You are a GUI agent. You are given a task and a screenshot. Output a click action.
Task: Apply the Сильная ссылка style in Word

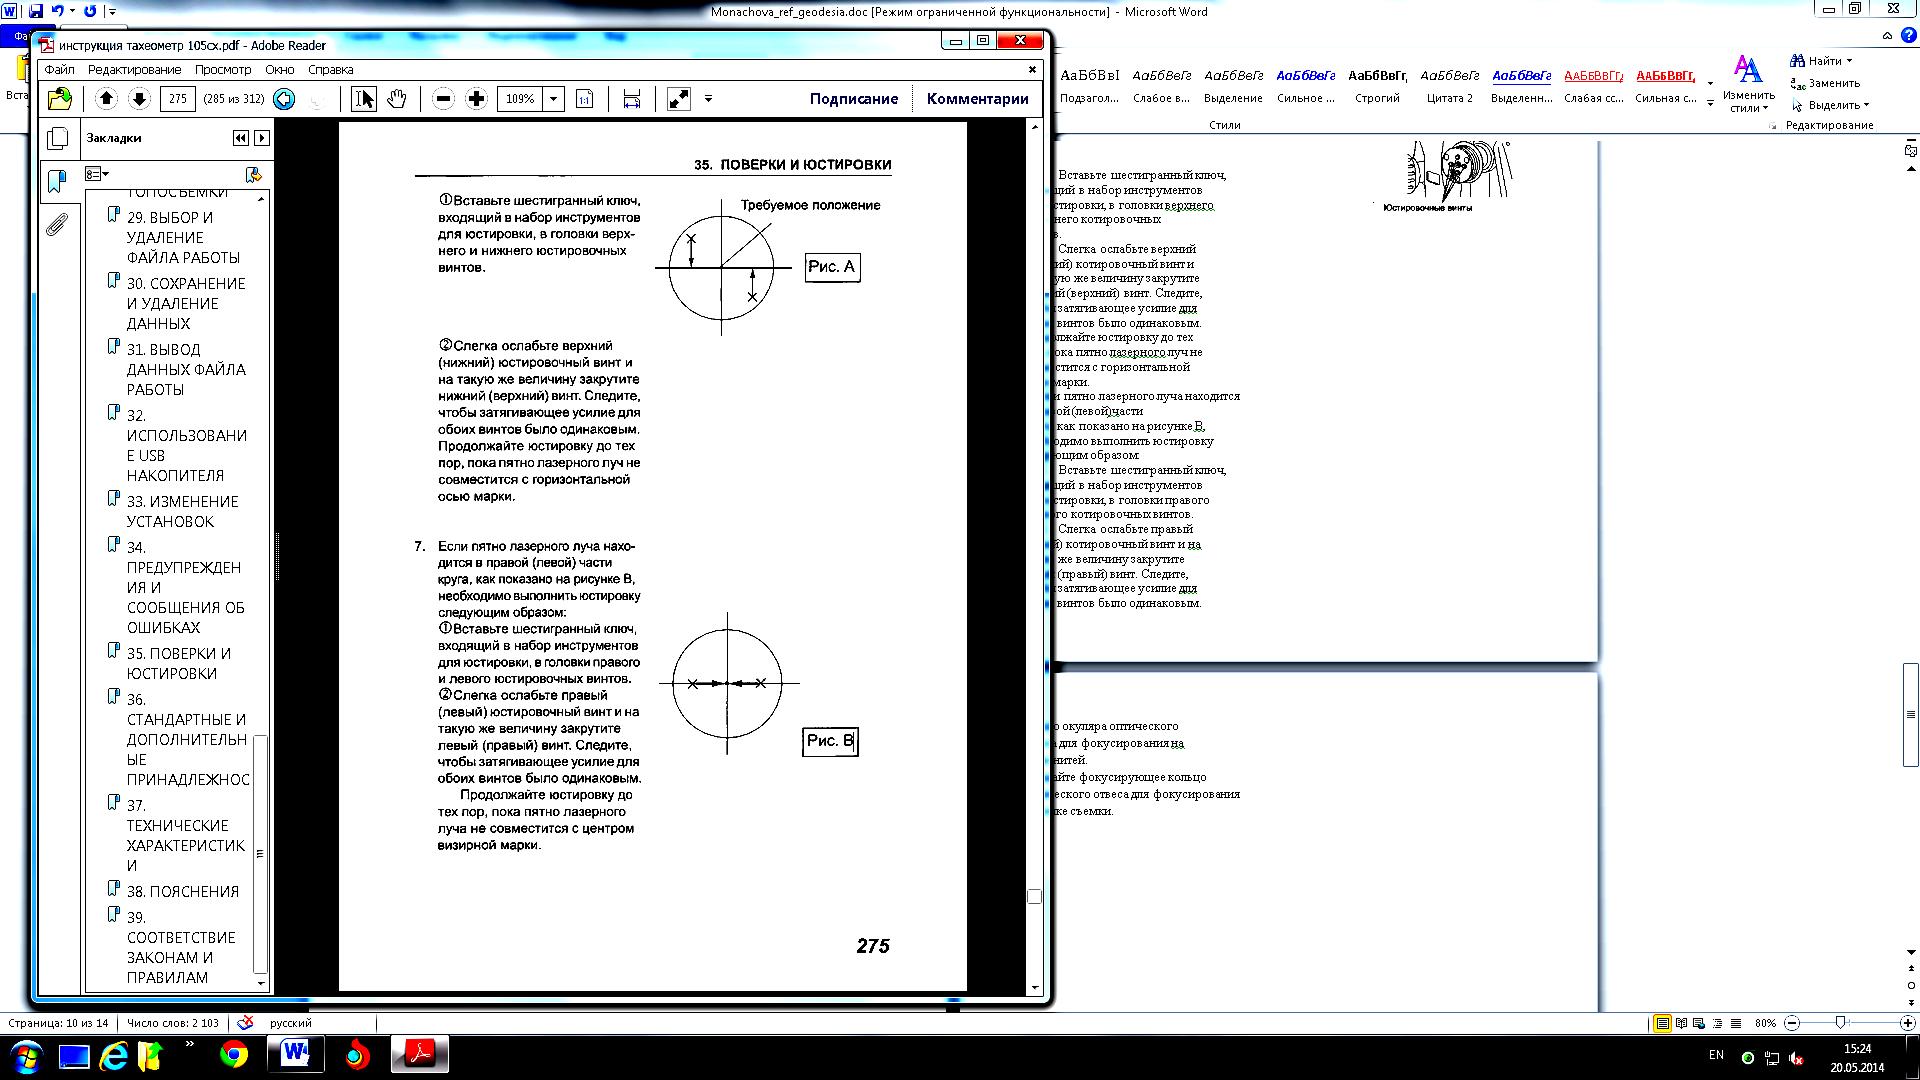[1665, 85]
